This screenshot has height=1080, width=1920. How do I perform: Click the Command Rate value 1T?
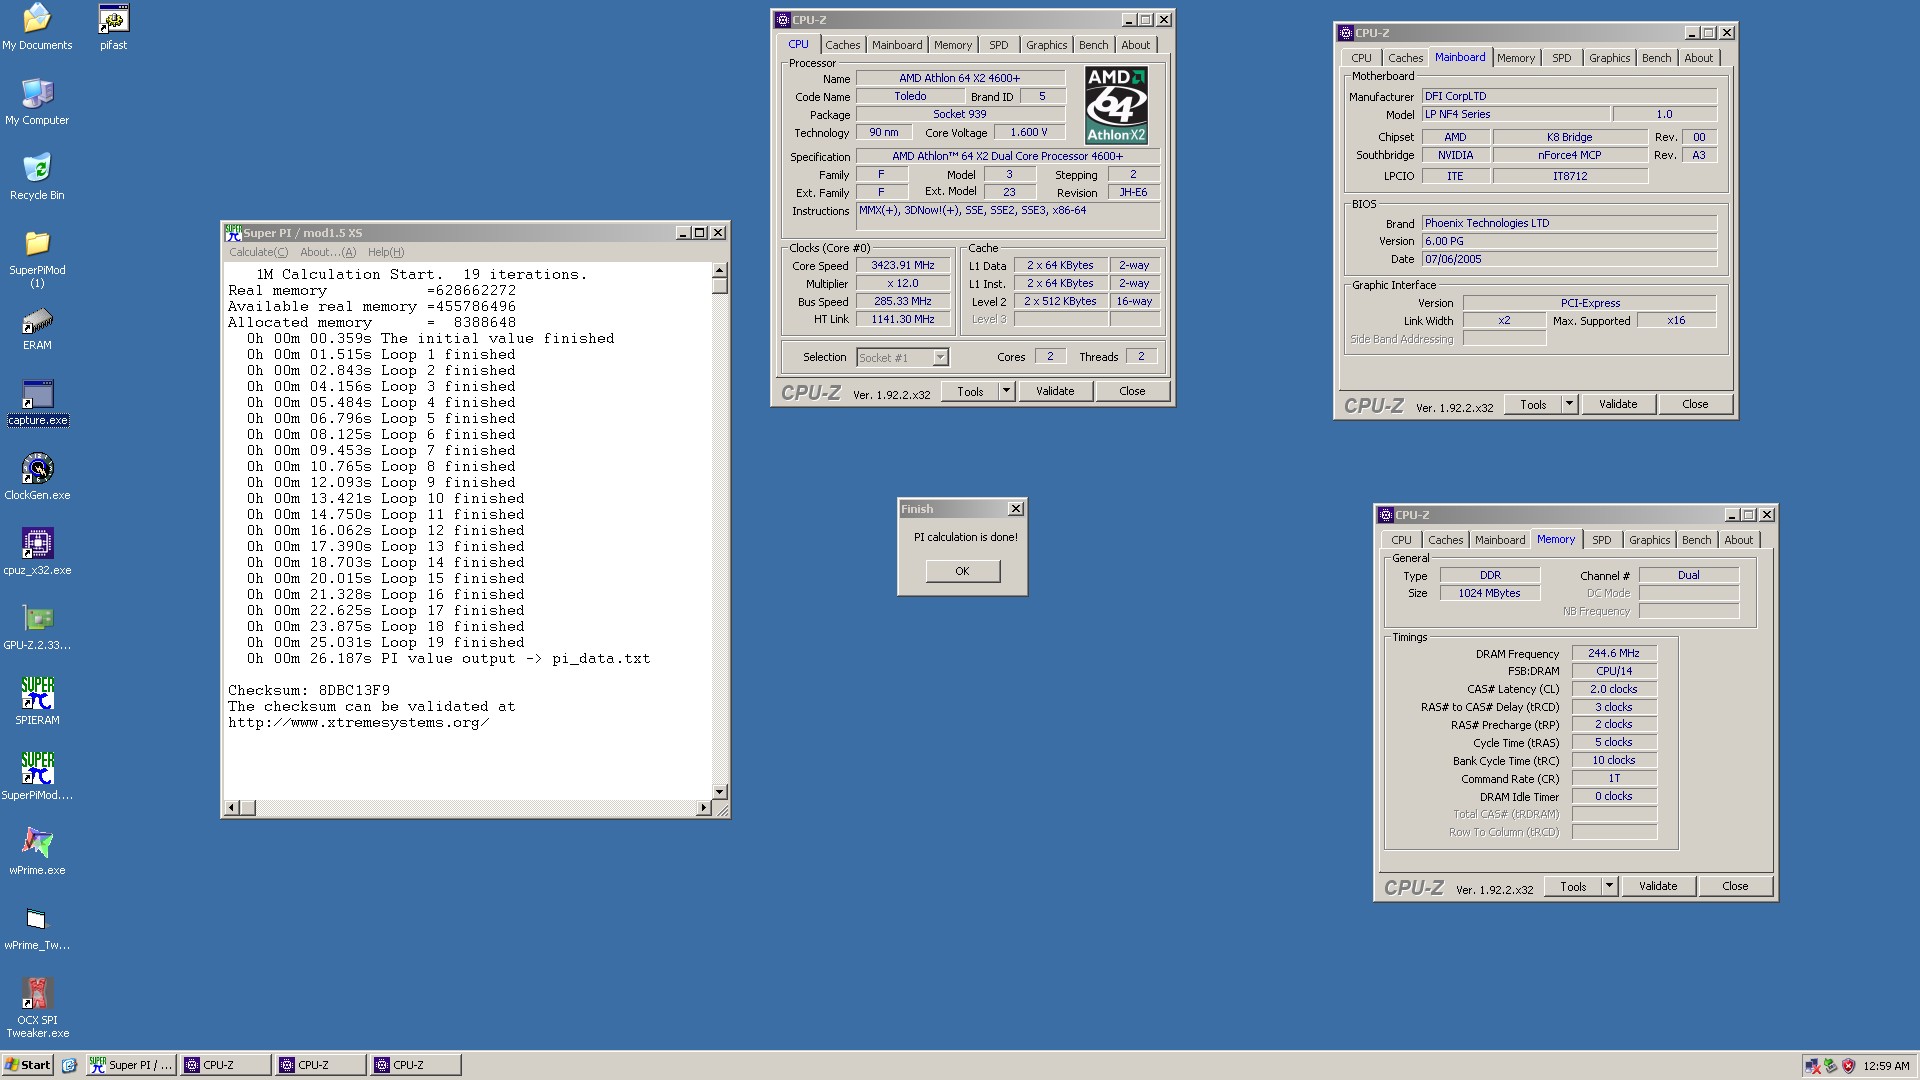(1614, 778)
